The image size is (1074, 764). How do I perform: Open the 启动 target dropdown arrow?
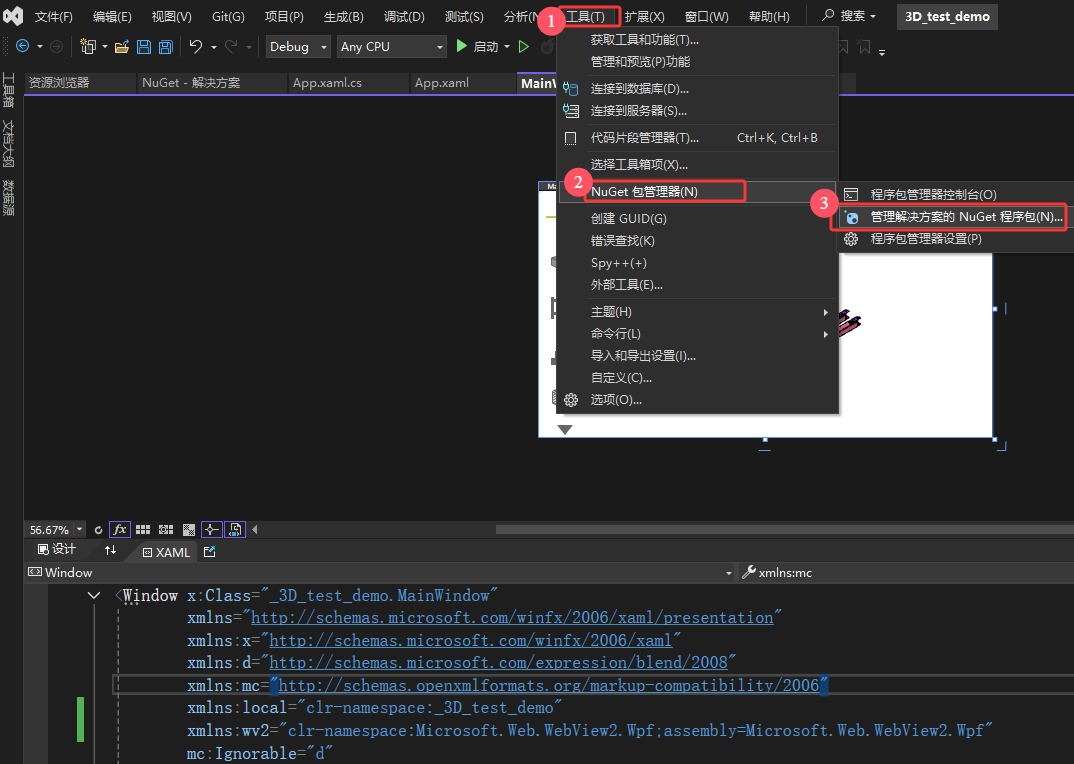(x=507, y=47)
